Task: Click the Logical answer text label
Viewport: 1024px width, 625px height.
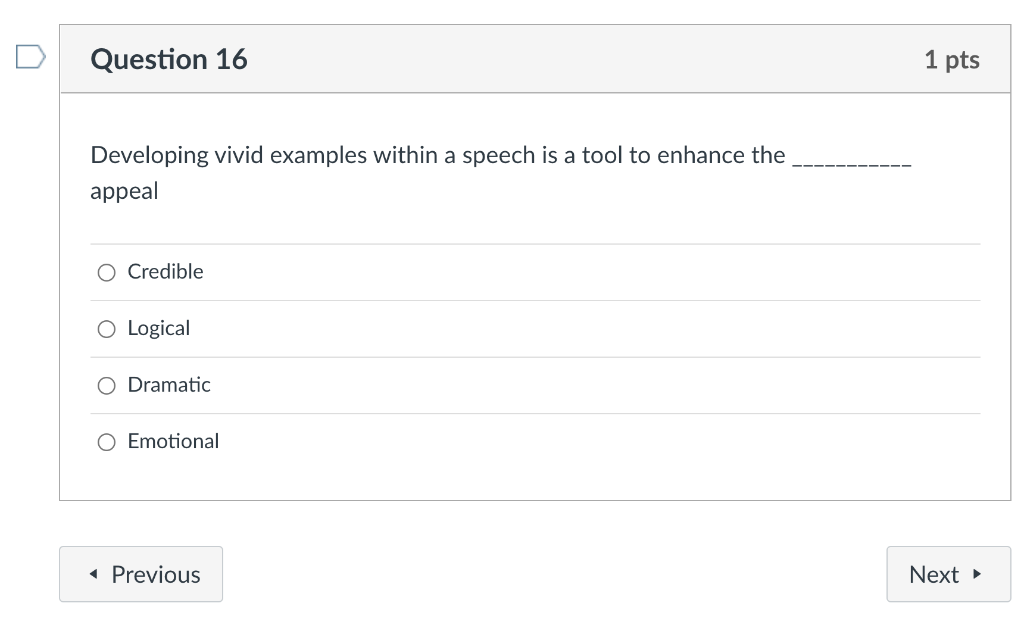Action: pos(159,328)
